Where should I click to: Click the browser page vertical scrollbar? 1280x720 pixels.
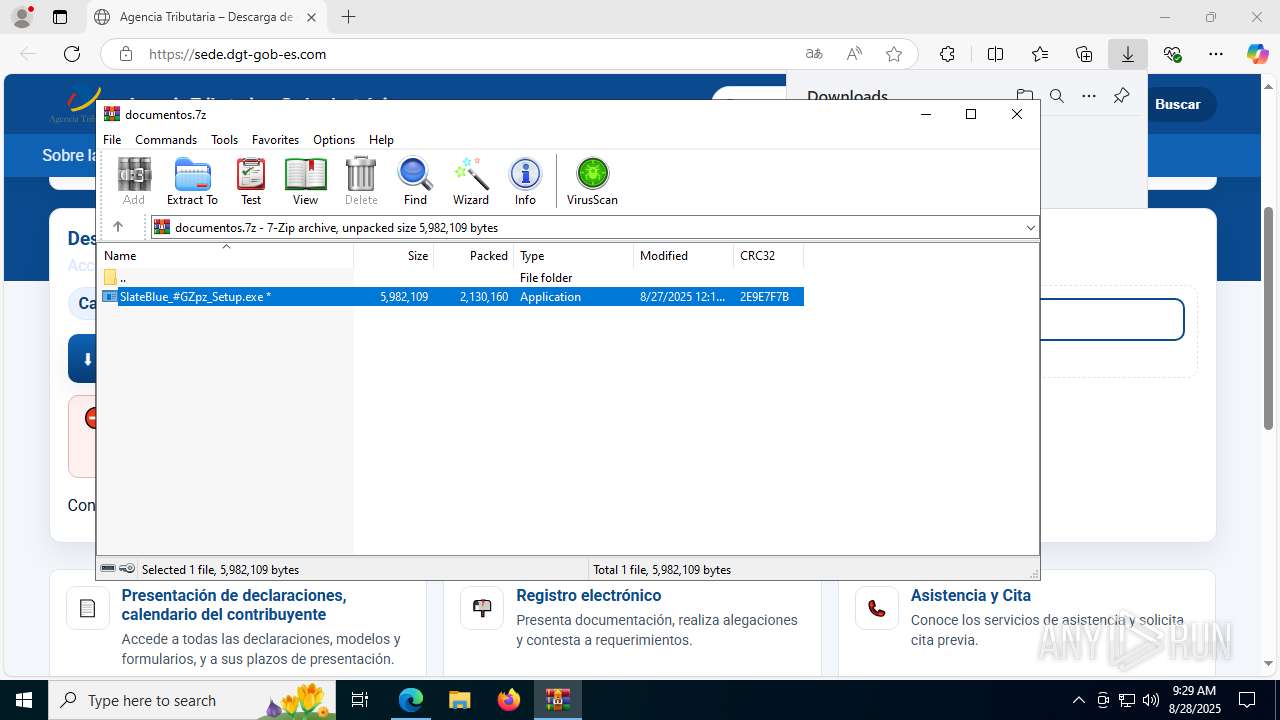1269,318
